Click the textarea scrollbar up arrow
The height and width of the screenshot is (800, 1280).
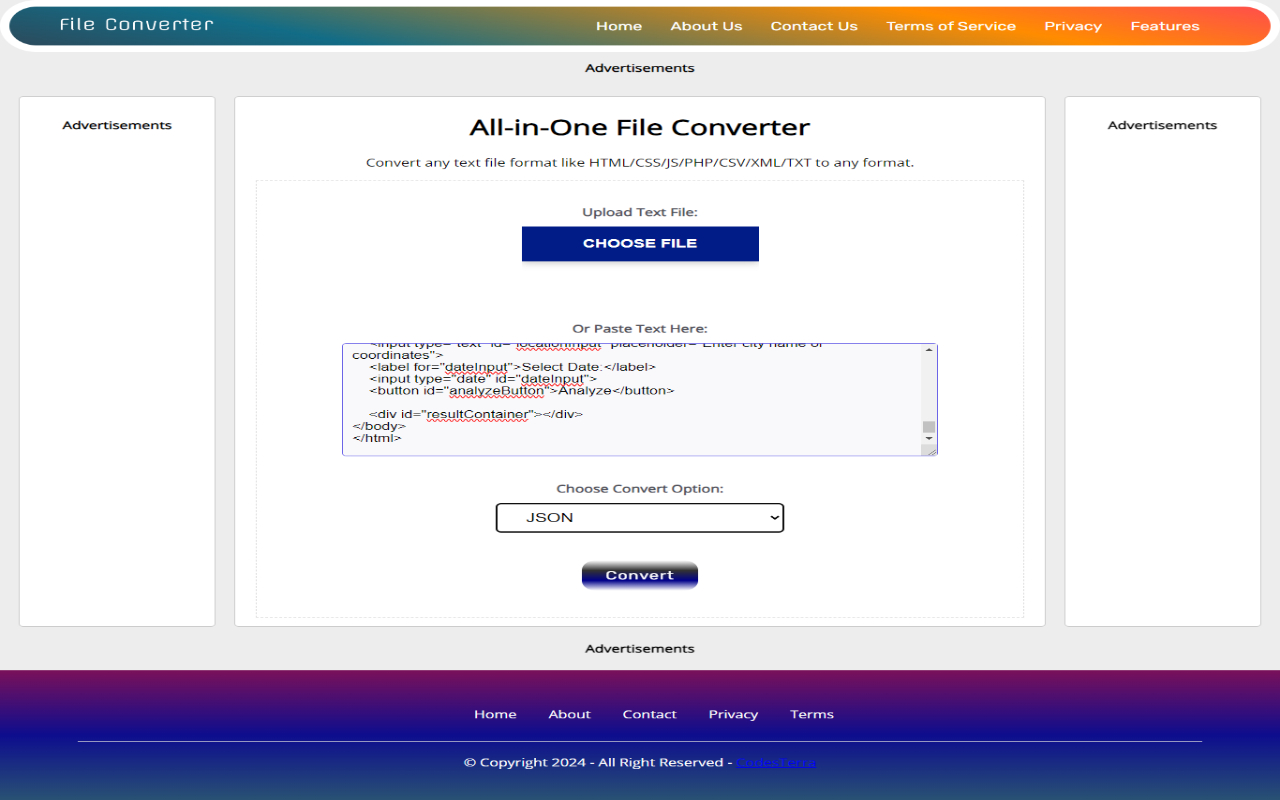click(x=930, y=349)
